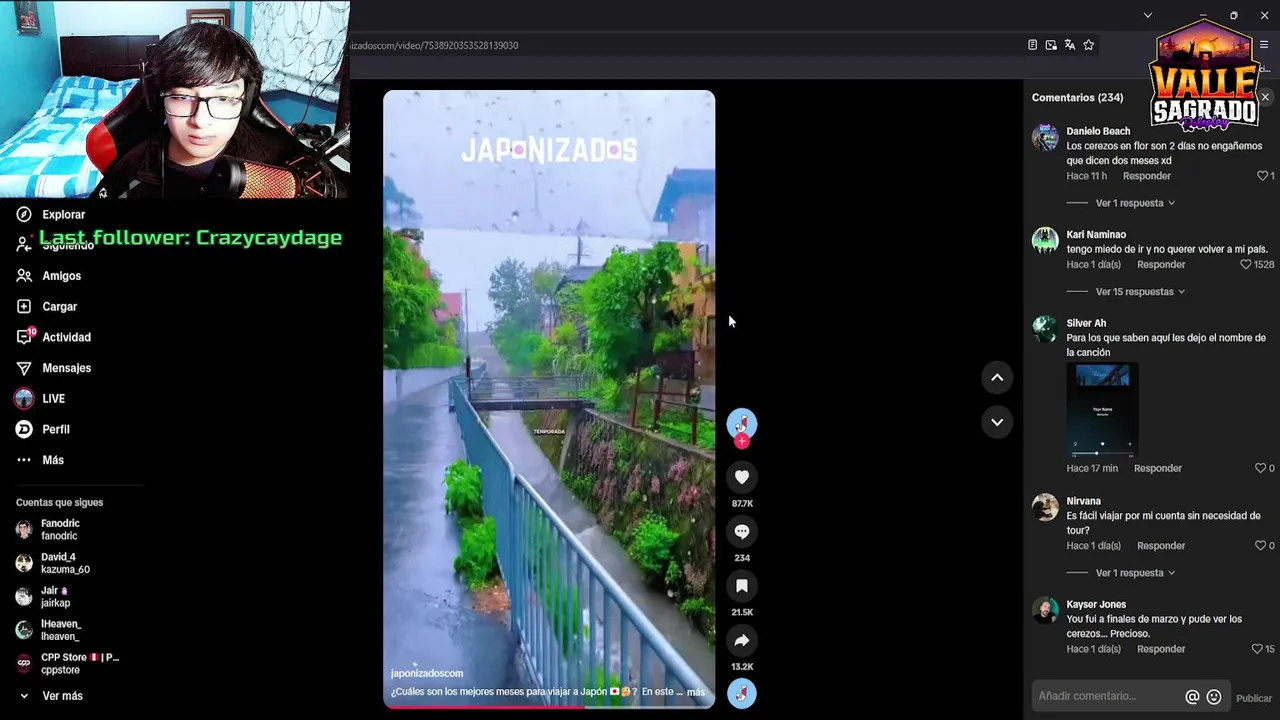Viewport: 1280px width, 720px height.
Task: Reply to Danielo Beach's comment
Action: coord(1147,176)
